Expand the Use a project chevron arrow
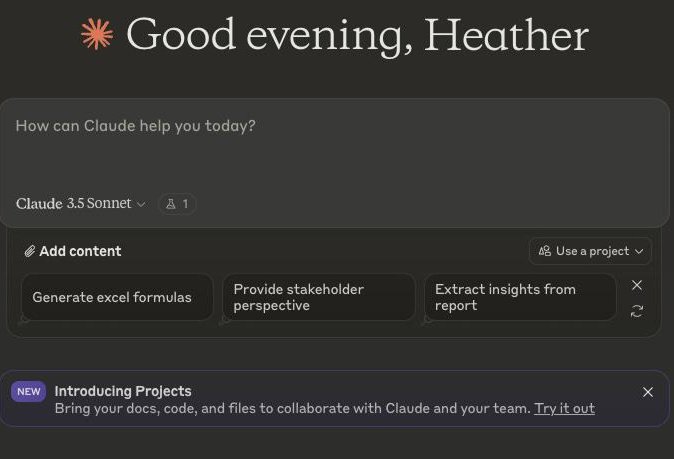This screenshot has width=674, height=459. [639, 251]
